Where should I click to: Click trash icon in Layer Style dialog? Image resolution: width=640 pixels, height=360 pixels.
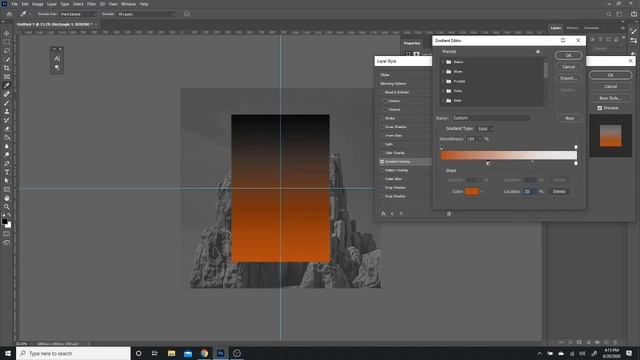[x=449, y=213]
